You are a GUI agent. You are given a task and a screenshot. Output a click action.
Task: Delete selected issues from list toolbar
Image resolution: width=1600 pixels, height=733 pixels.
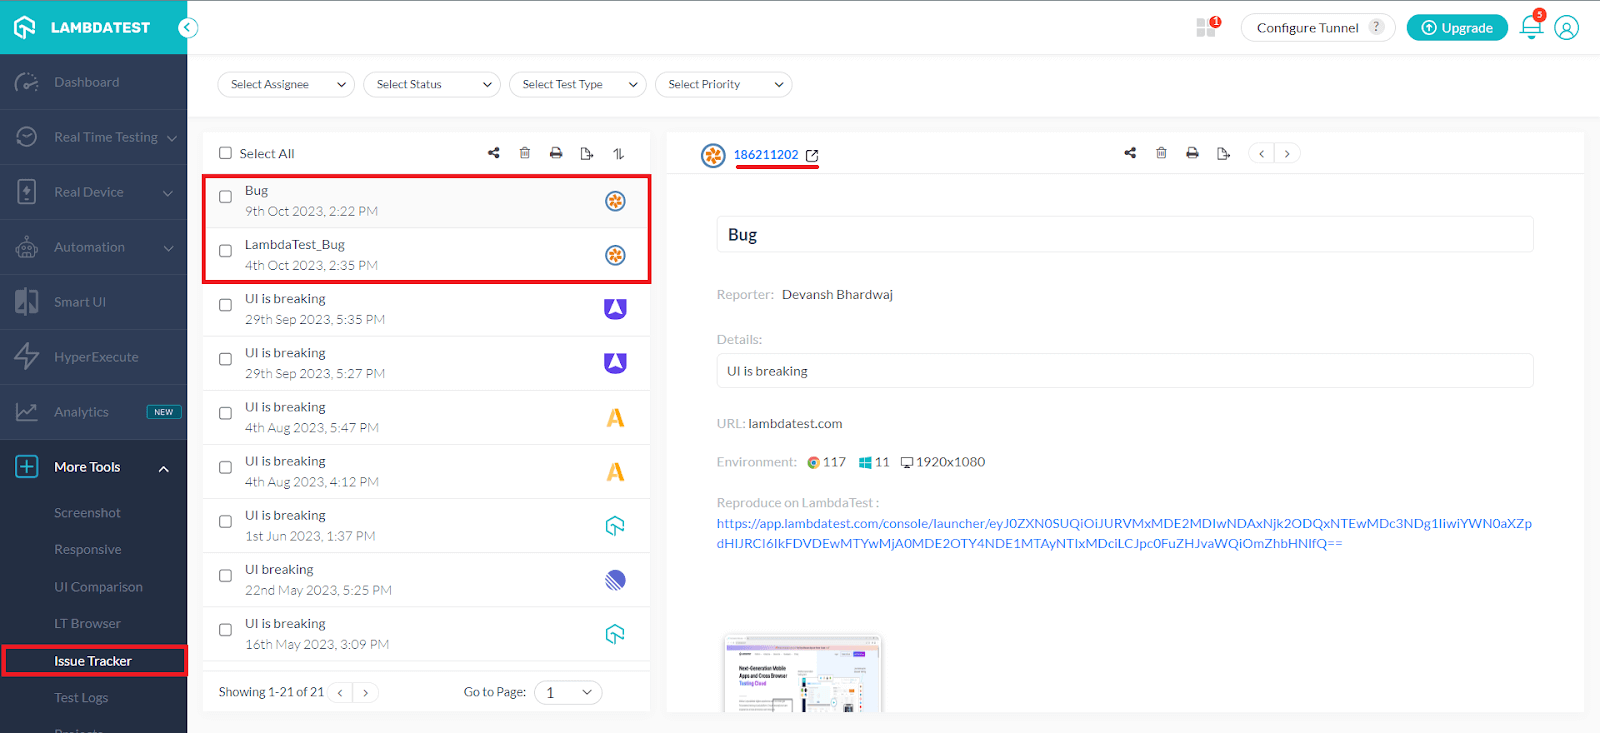525,153
